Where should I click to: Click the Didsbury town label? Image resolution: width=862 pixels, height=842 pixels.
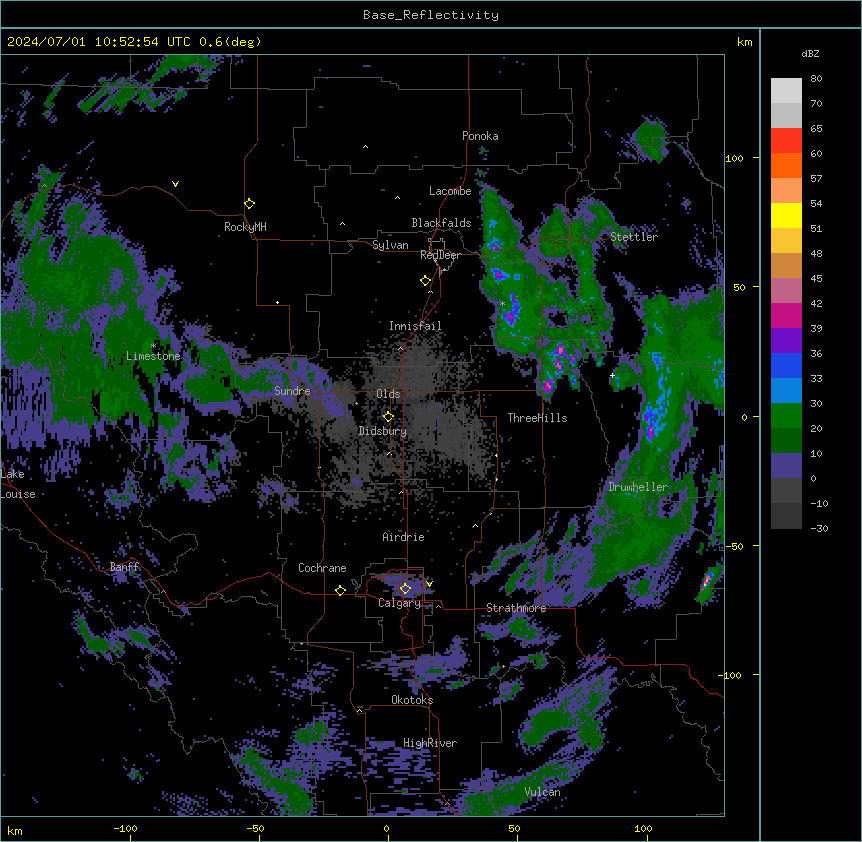pos(383,431)
